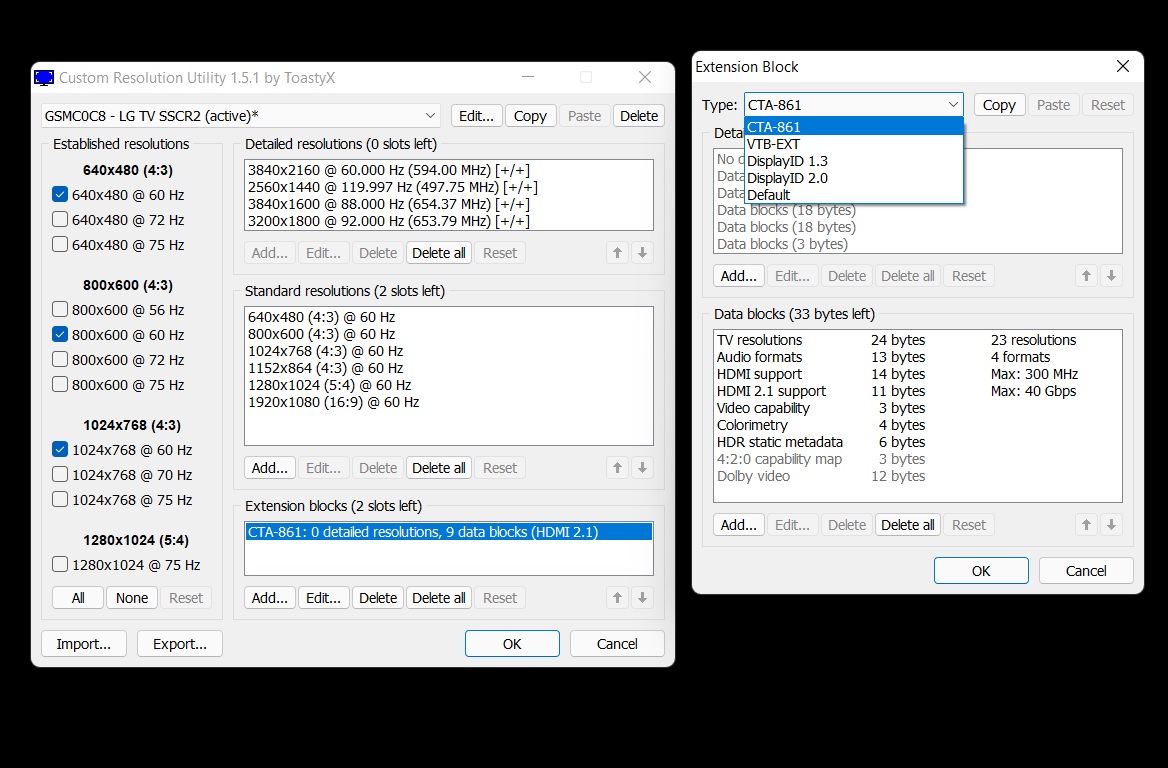The height and width of the screenshot is (768, 1168).
Task: Select TV resolutions data block row
Action: pos(918,340)
